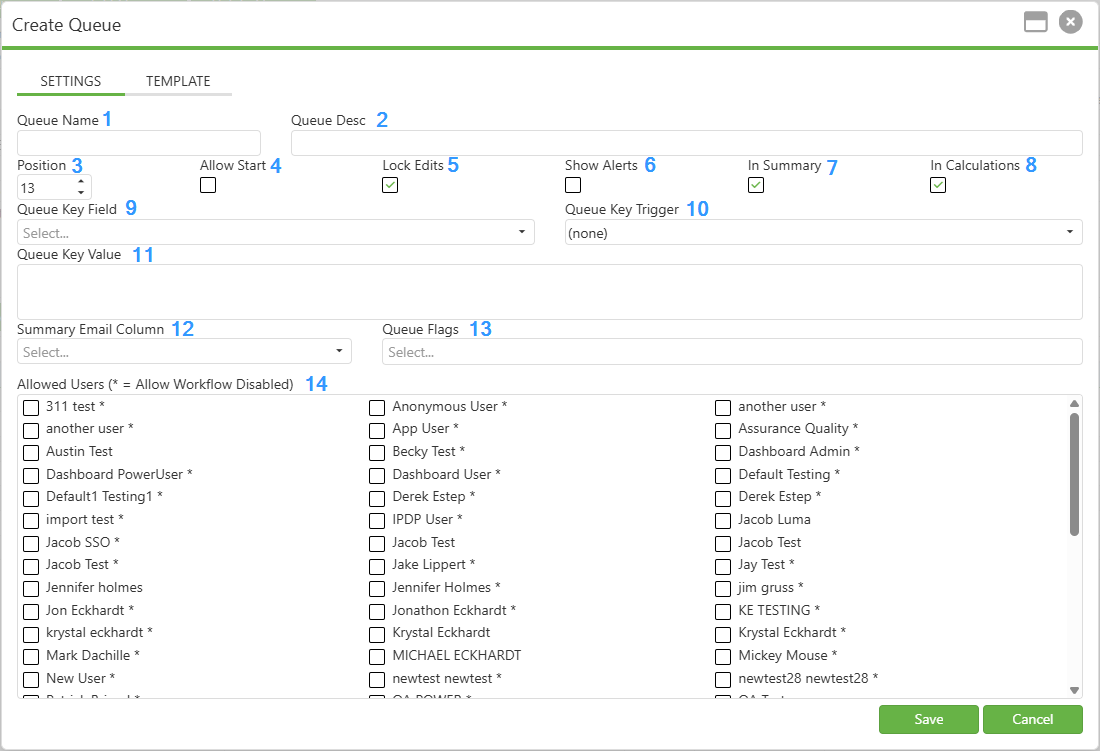Check the jim gruss user
This screenshot has height=751, width=1100.
[x=723, y=588]
